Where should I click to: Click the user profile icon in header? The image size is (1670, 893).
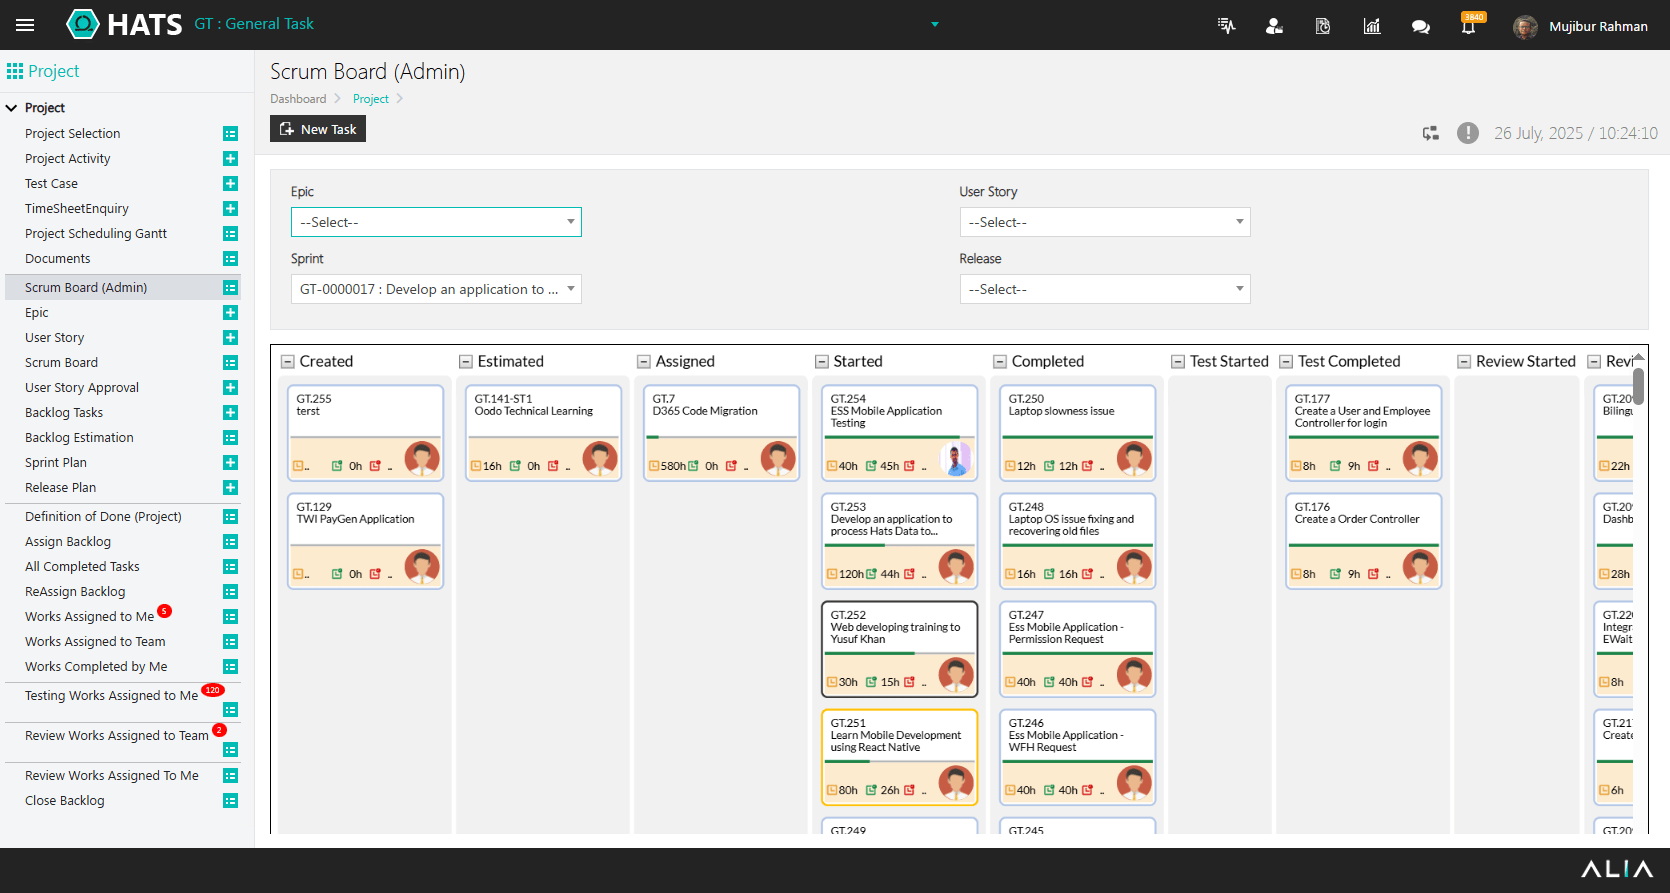[1274, 26]
